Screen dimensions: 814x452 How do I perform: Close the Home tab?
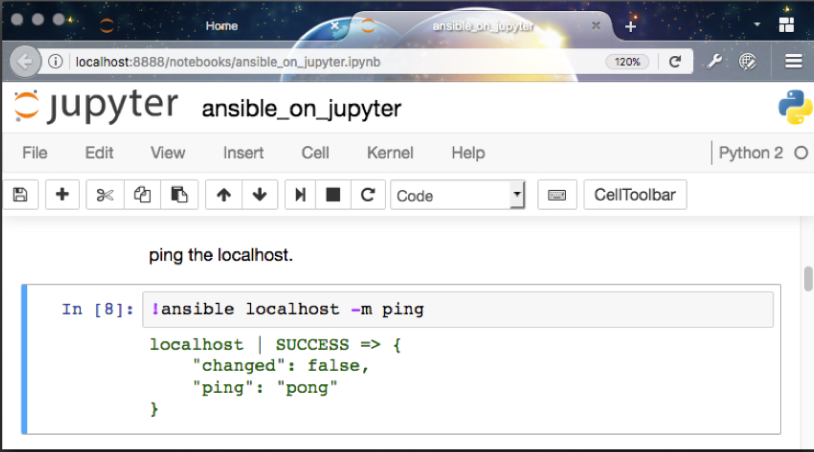(335, 25)
